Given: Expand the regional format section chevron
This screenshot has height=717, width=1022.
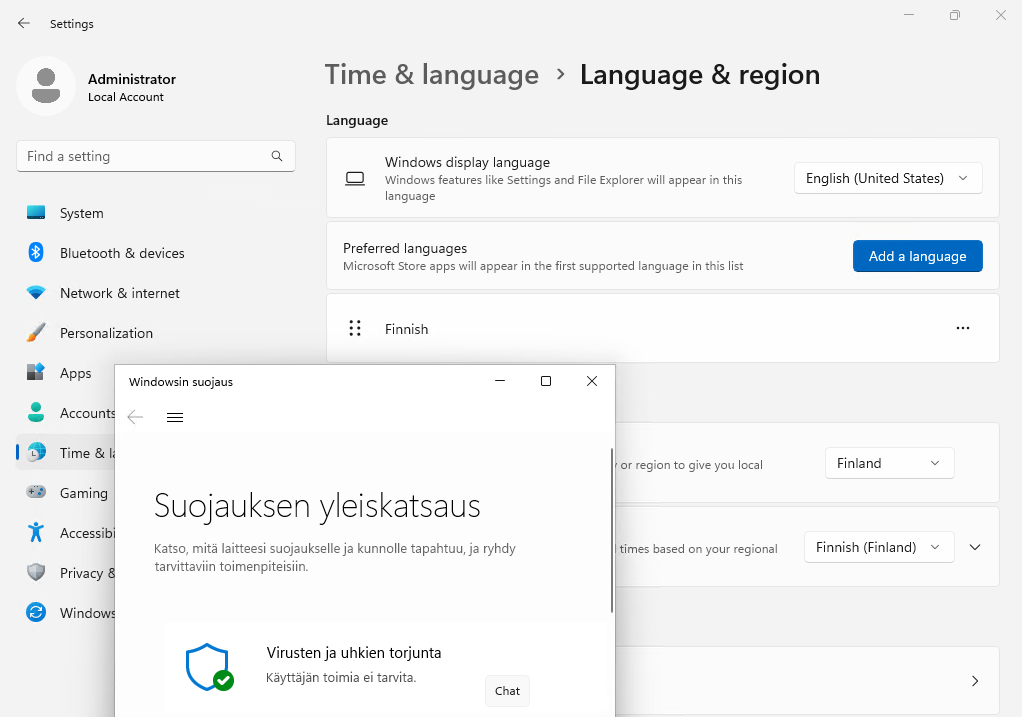Looking at the screenshot, I should pos(975,548).
